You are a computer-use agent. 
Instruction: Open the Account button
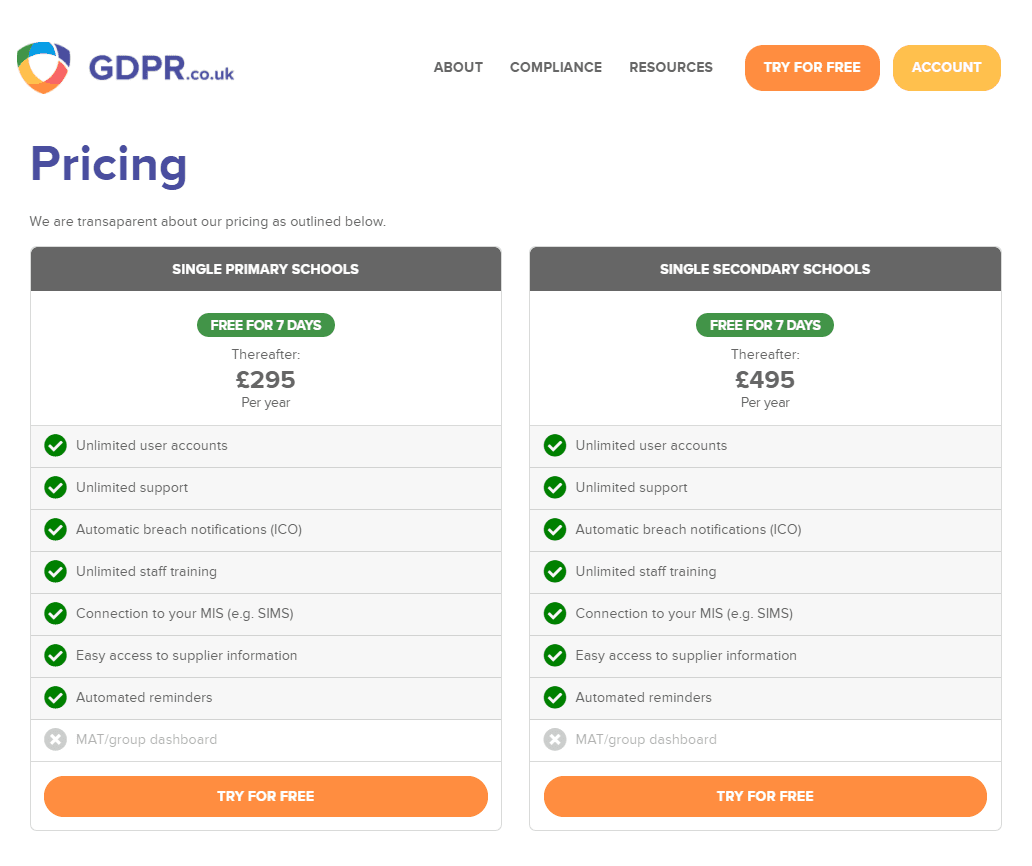946,68
